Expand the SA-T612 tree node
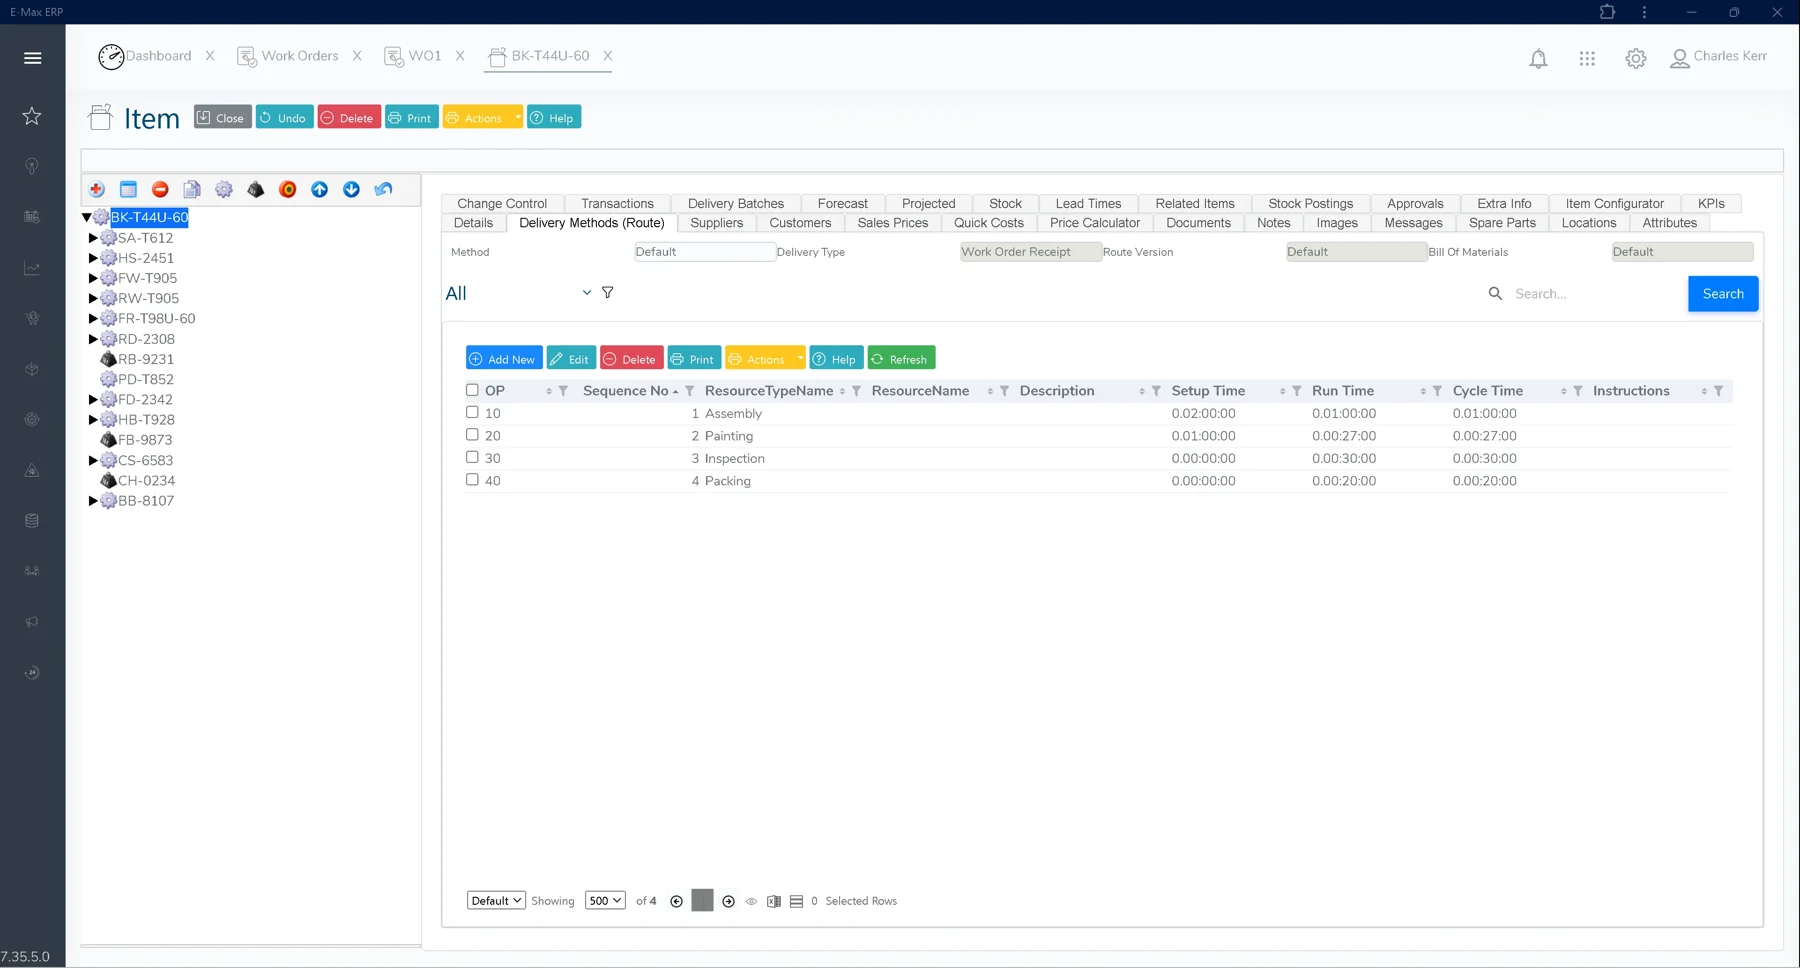 click(x=93, y=238)
